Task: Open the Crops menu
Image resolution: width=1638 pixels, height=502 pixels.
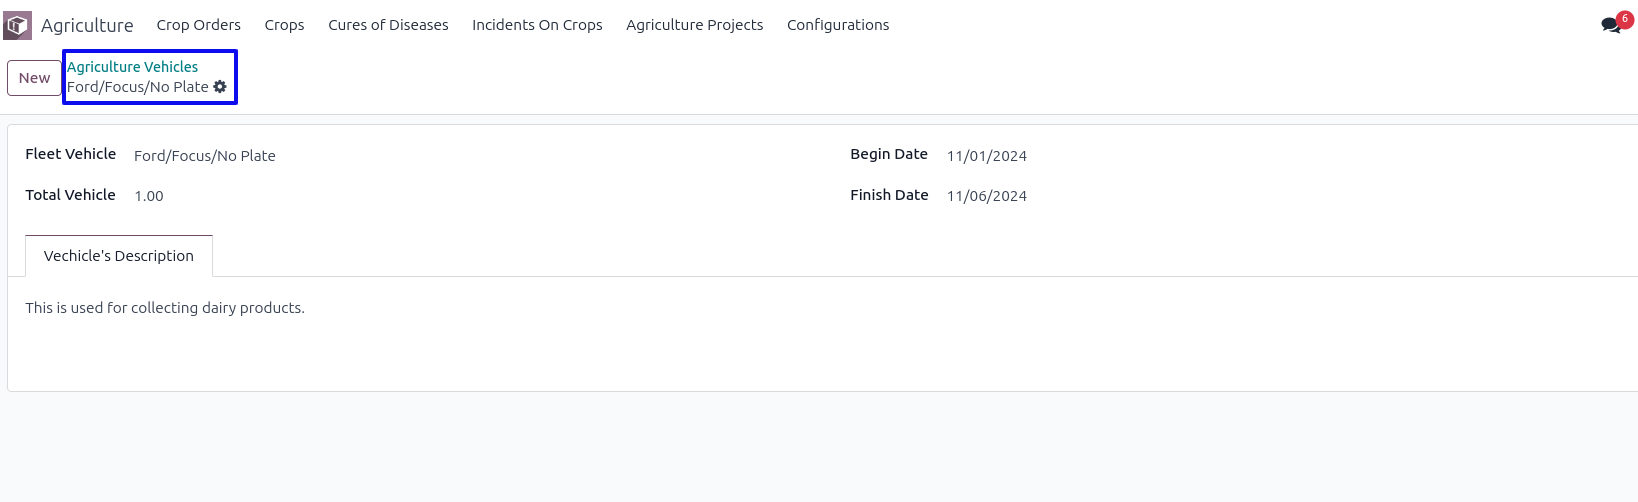Action: 284,25
